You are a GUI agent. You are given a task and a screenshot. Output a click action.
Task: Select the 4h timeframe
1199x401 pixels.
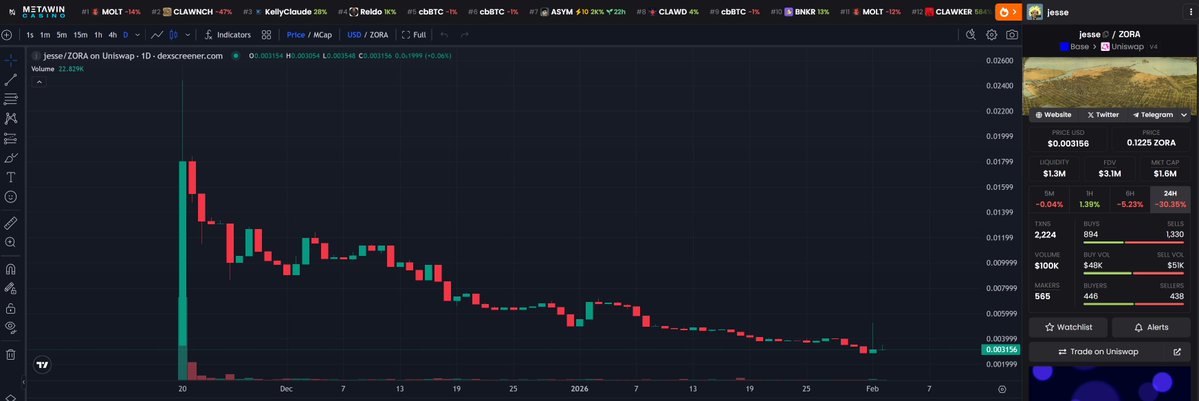coord(112,35)
